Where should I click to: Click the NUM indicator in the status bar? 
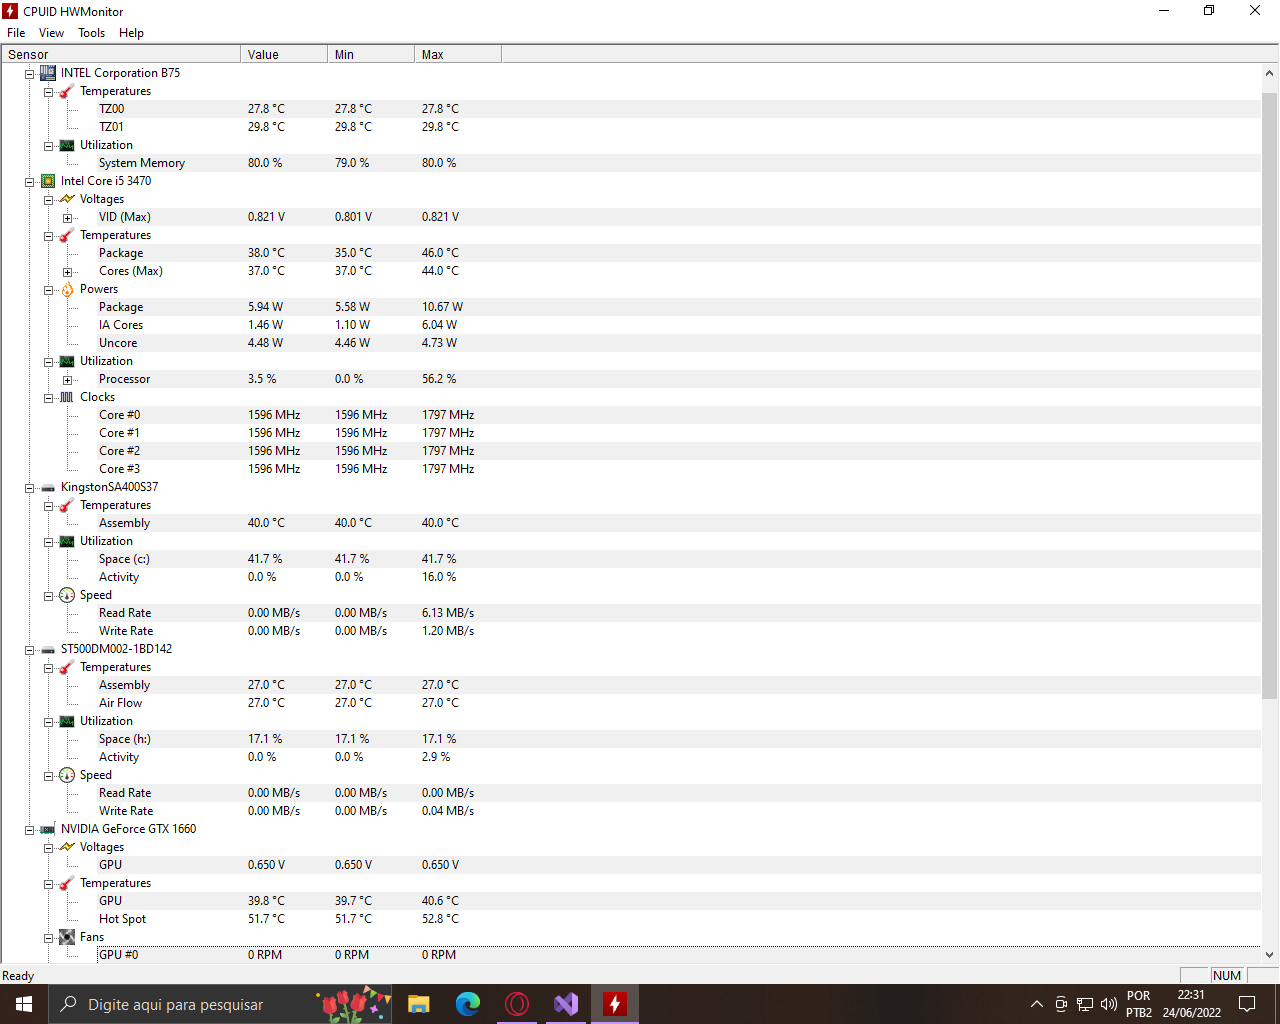click(x=1226, y=976)
